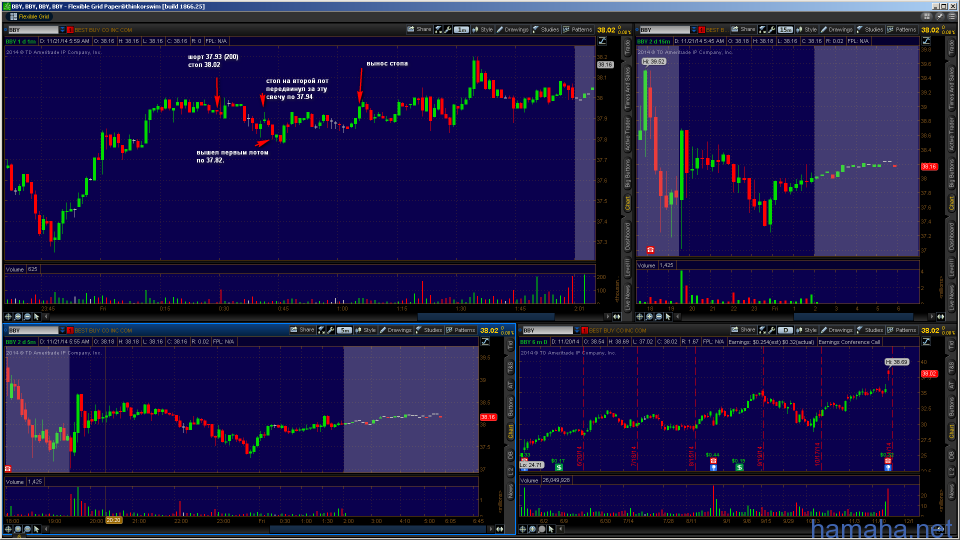This screenshot has width=960, height=540.
Task: Zoom in using the magnifier below the 1m chart
Action: pos(18,317)
